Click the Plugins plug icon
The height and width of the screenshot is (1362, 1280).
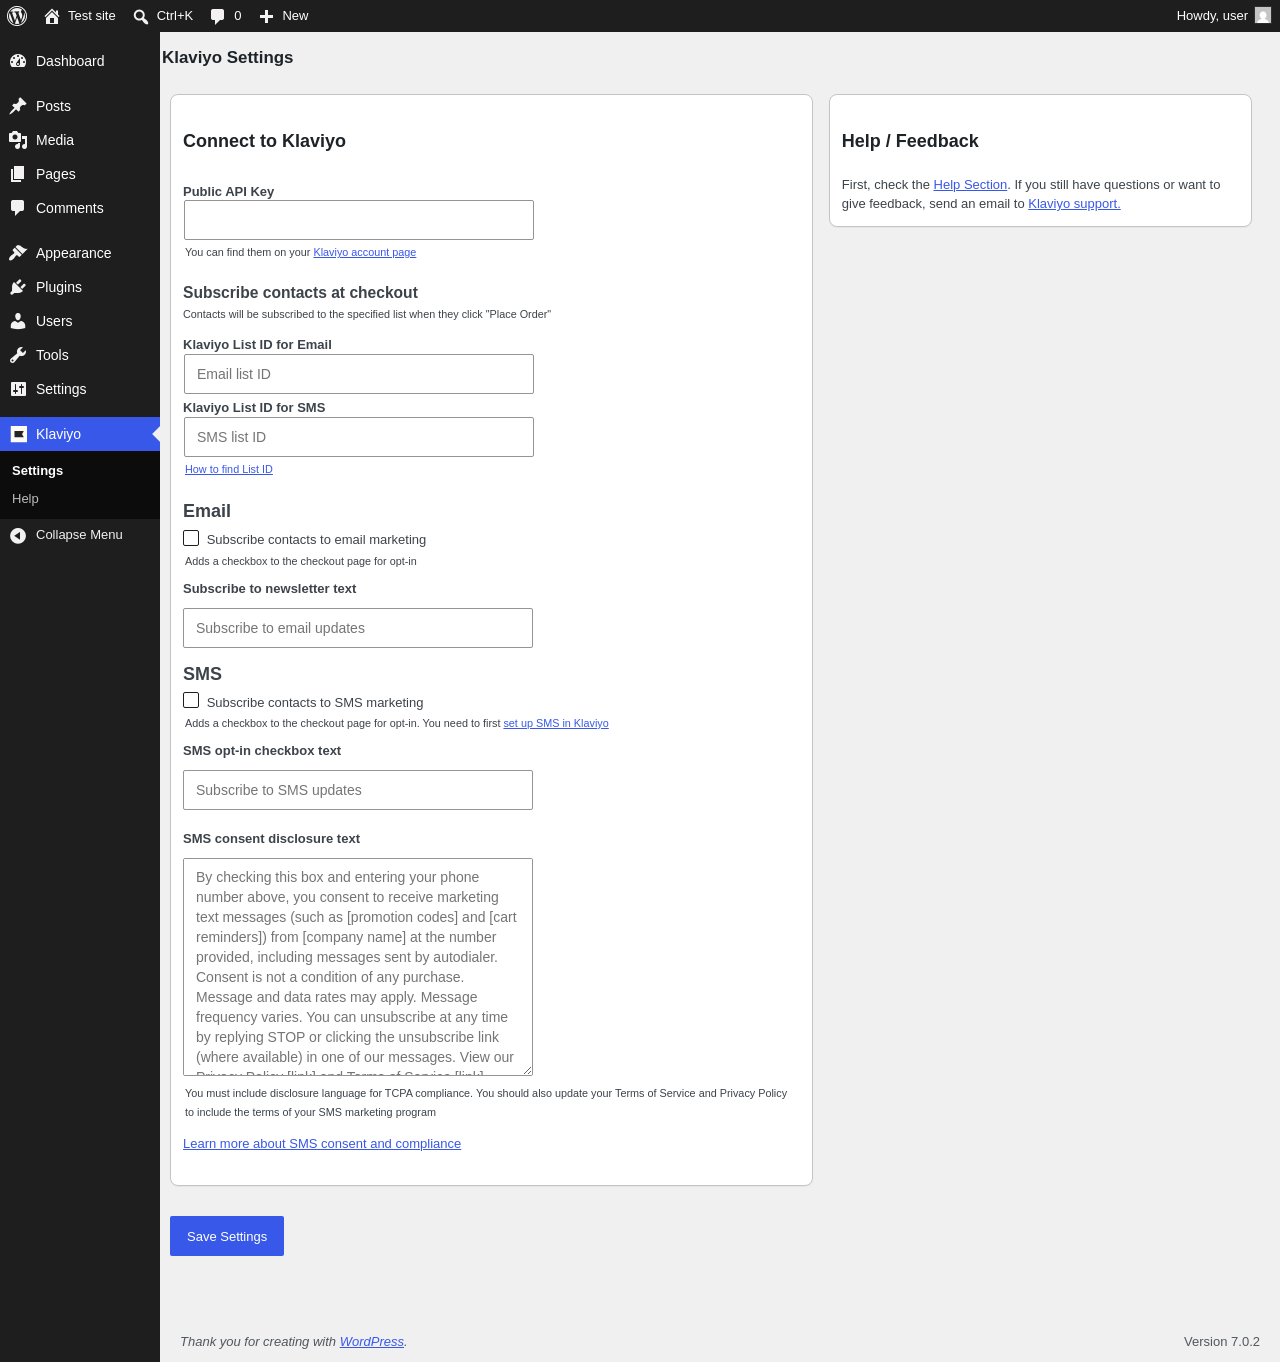click(18, 287)
